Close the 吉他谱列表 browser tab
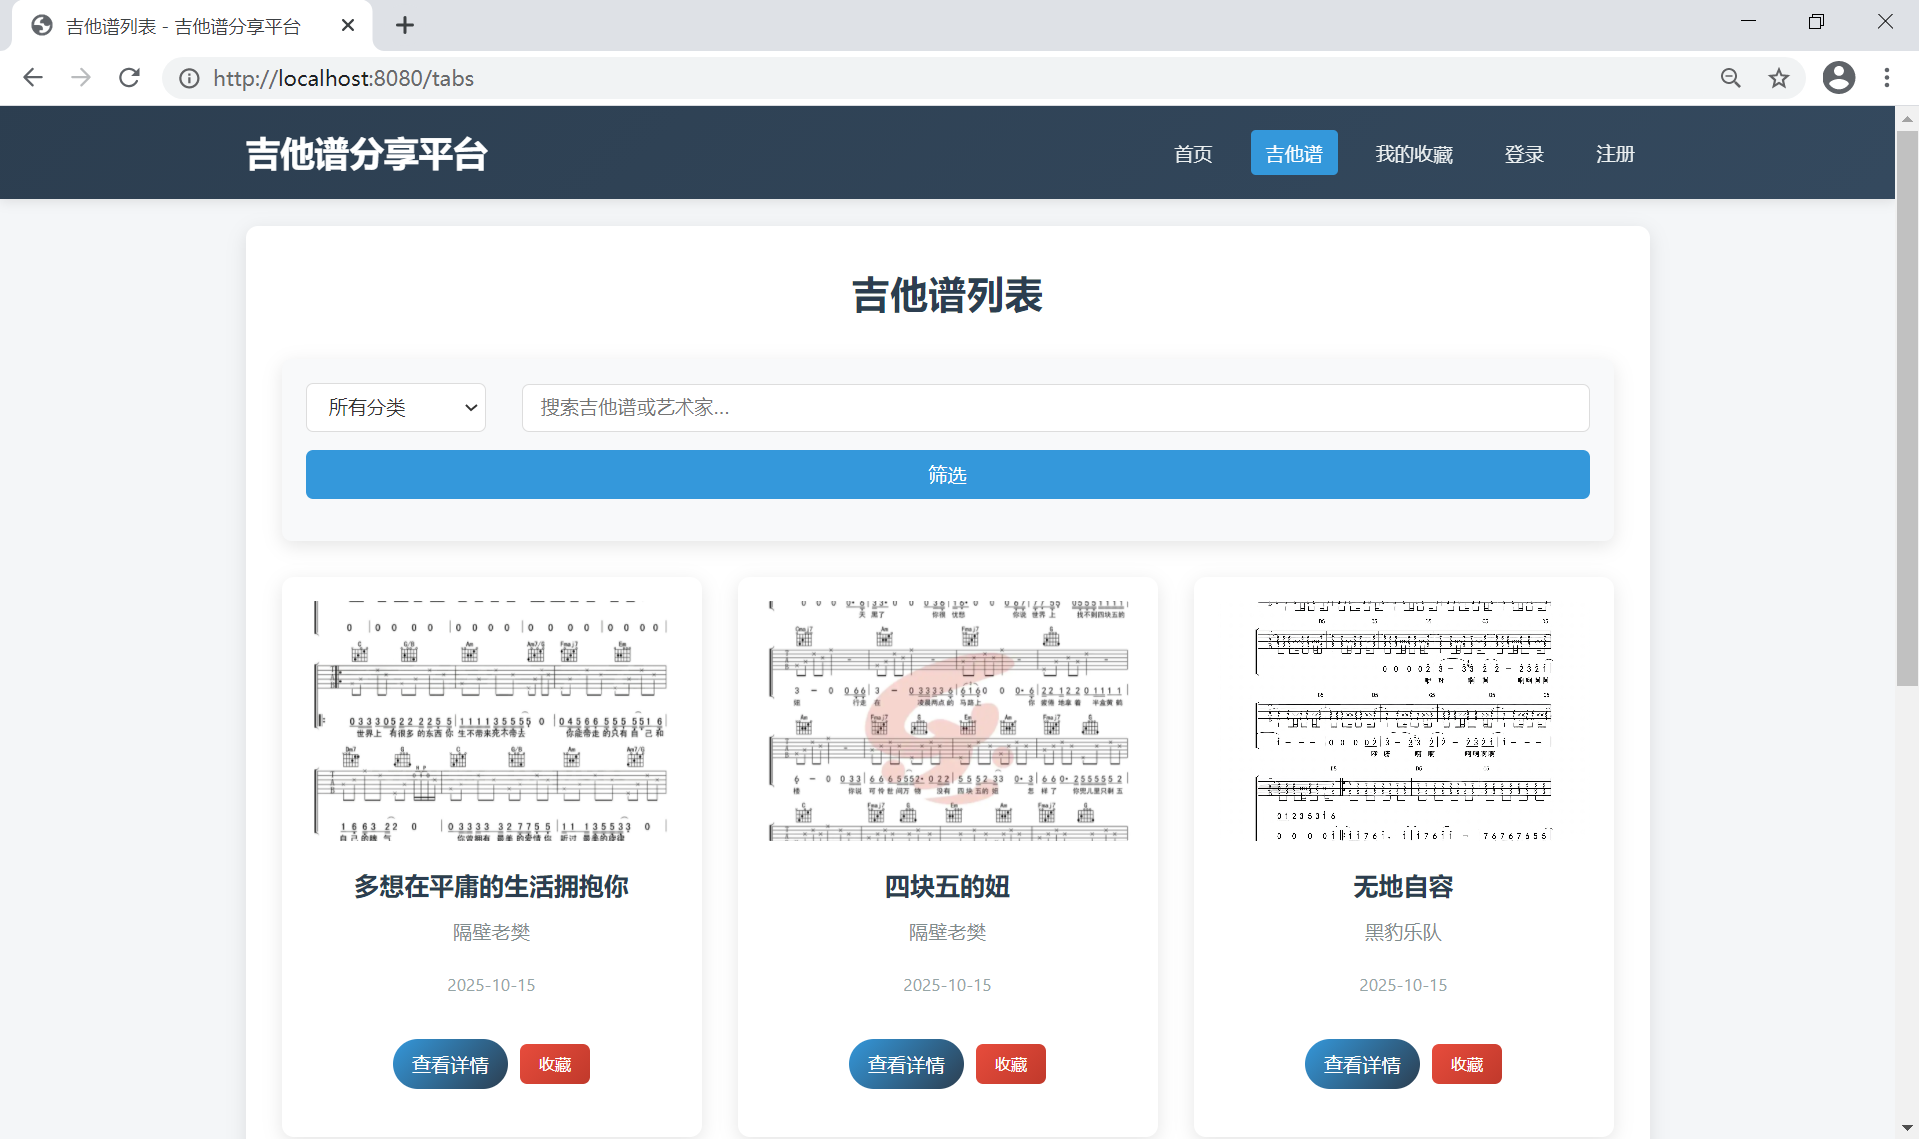The width and height of the screenshot is (1919, 1139). pos(348,26)
